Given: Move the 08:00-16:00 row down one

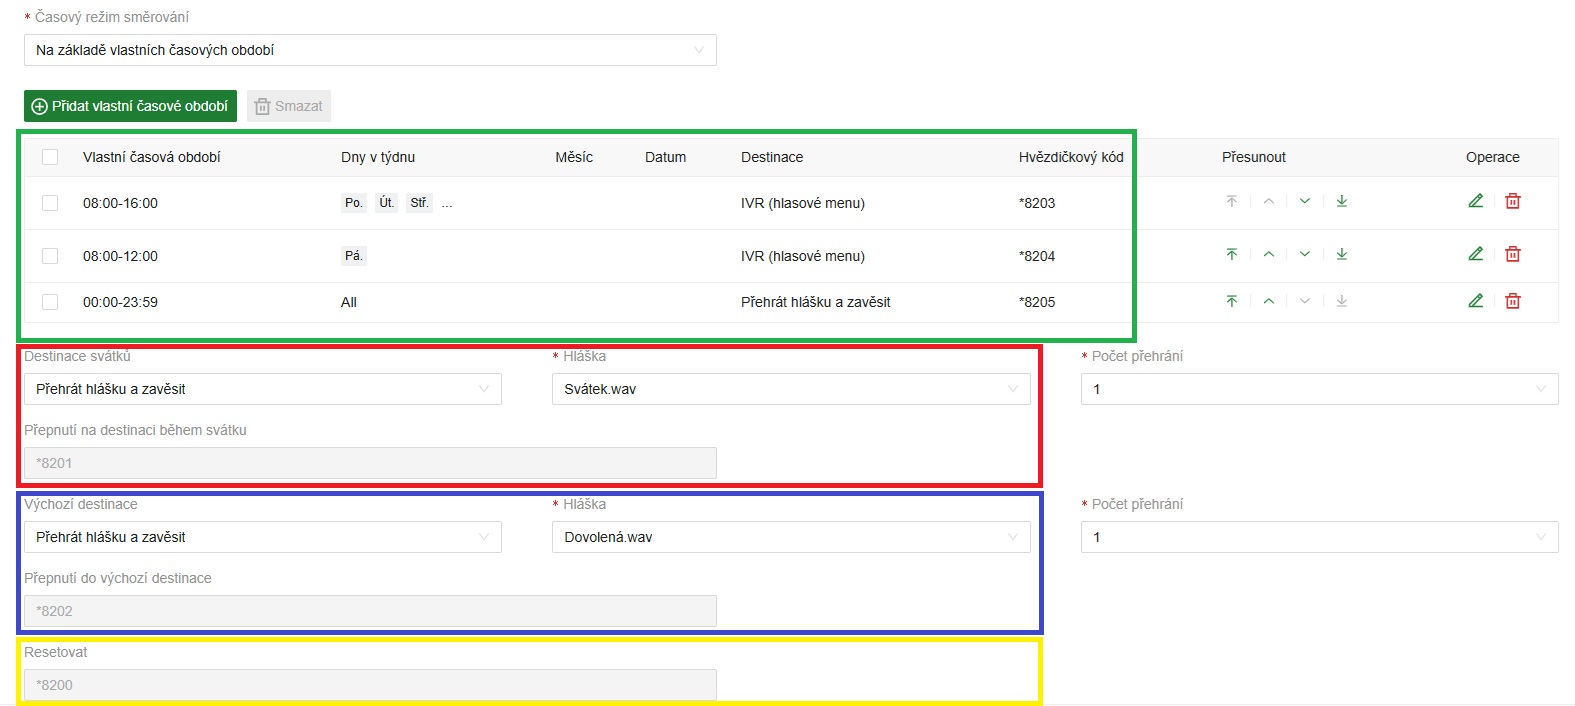Looking at the screenshot, I should [1304, 201].
